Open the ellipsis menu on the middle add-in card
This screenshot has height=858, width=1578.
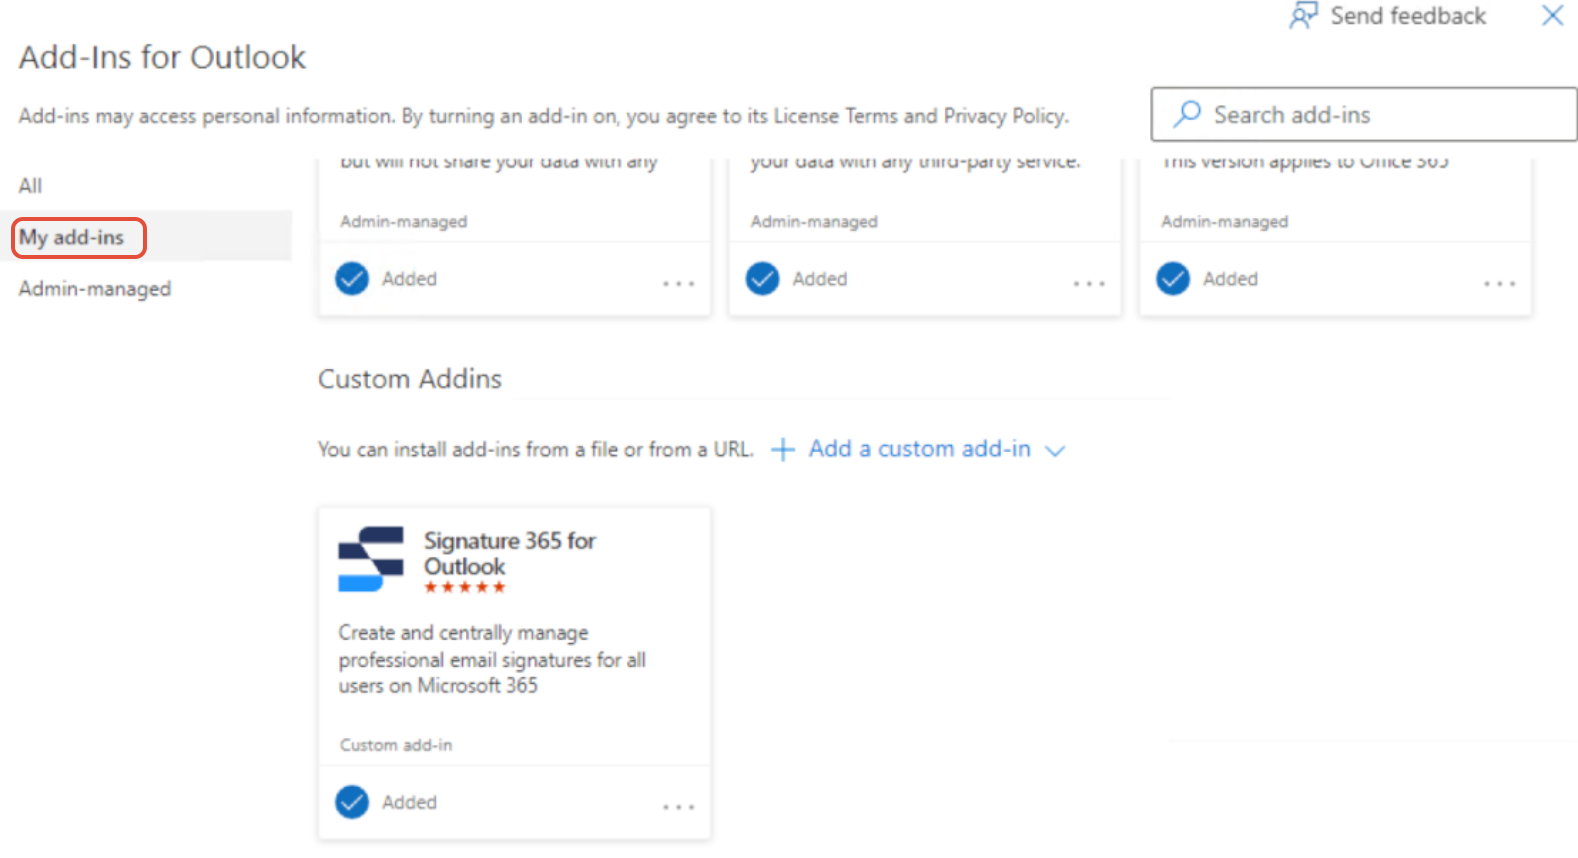1088,284
